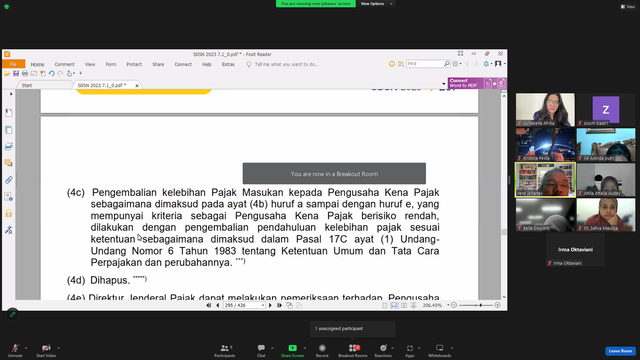Open the Comments panel in left sidebar

coord(9,163)
